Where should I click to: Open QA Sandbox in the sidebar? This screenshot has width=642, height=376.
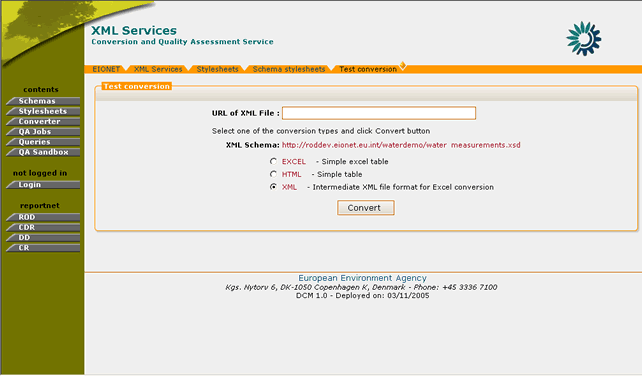(43, 152)
